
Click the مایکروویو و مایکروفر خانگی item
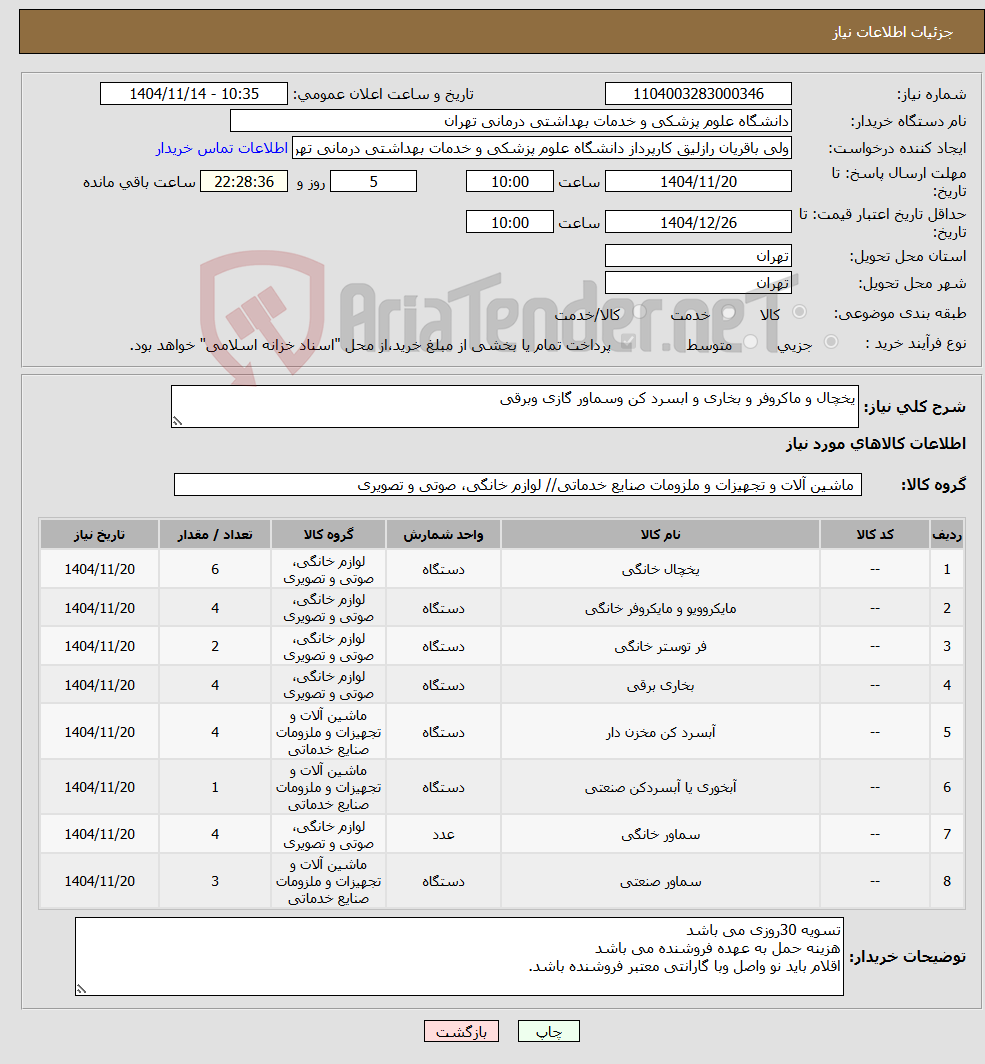[x=660, y=608]
